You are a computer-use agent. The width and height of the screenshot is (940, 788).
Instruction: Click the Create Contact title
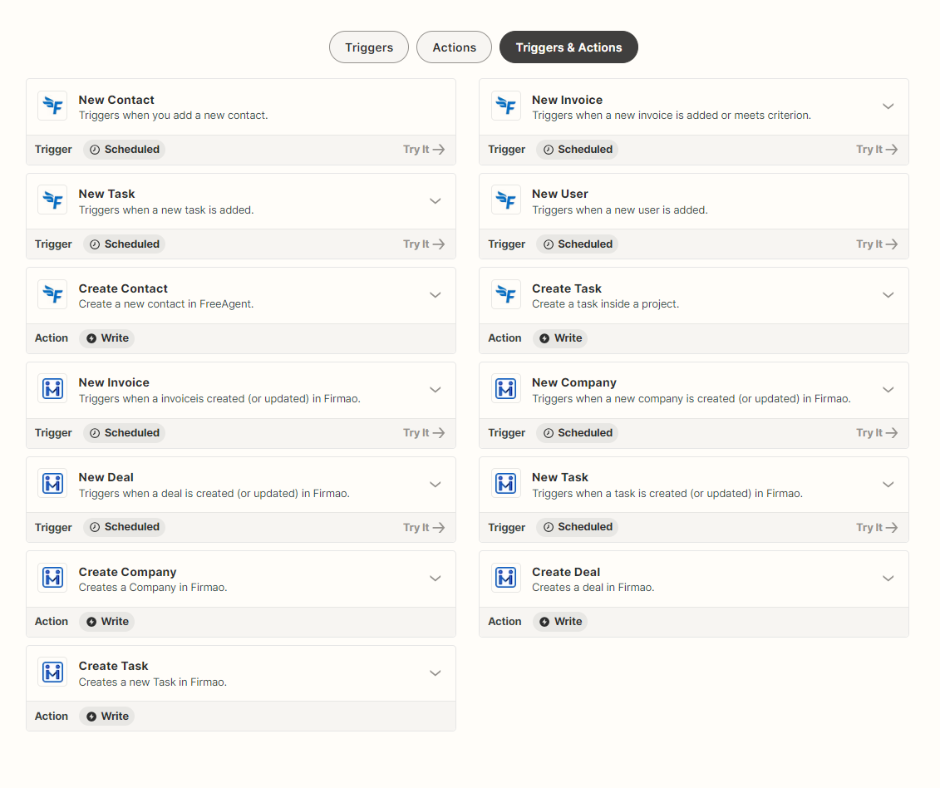click(123, 288)
